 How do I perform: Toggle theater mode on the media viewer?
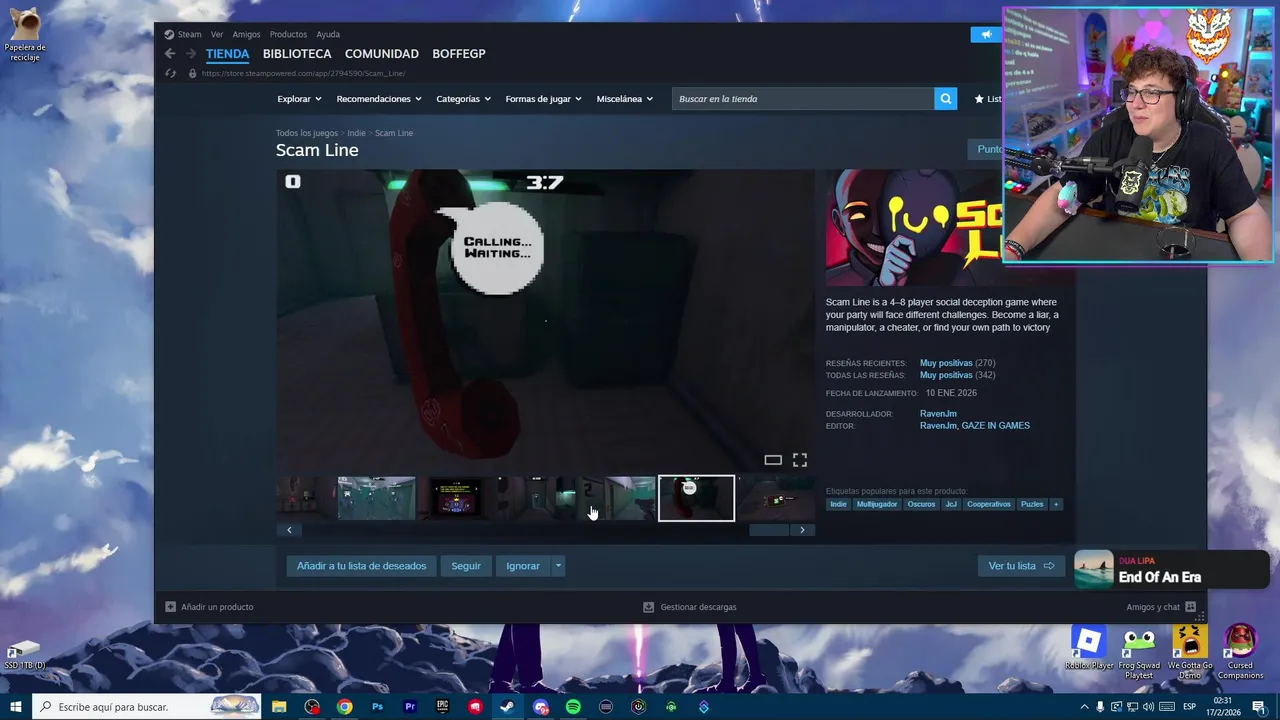coord(773,460)
